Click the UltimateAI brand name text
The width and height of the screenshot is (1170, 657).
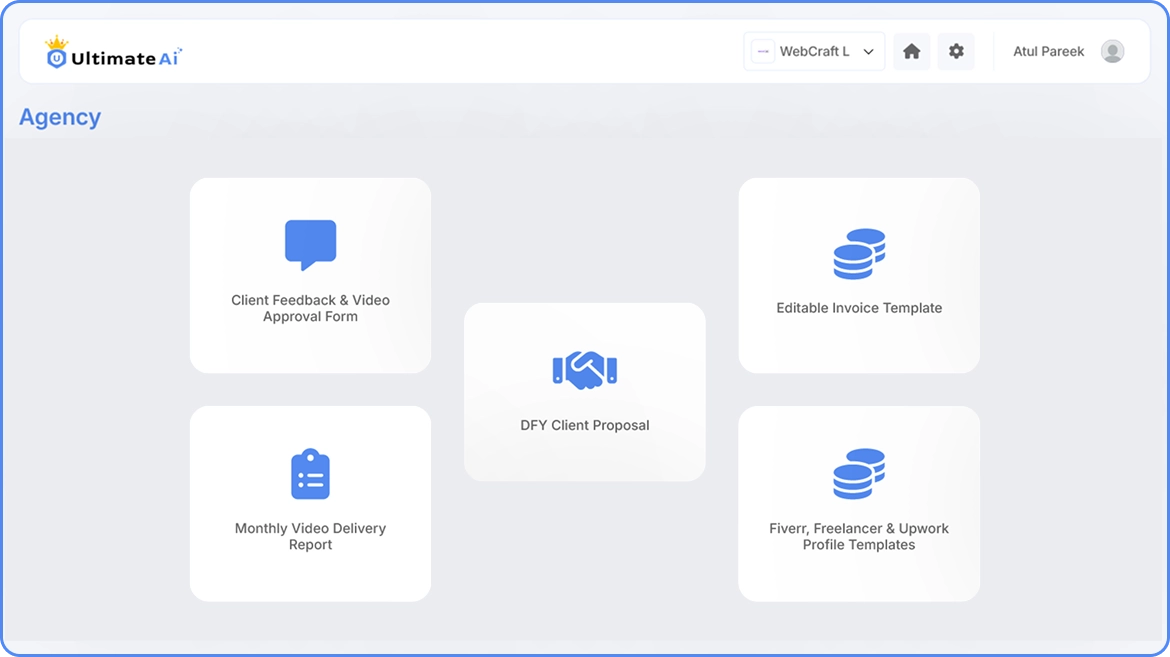pos(126,58)
